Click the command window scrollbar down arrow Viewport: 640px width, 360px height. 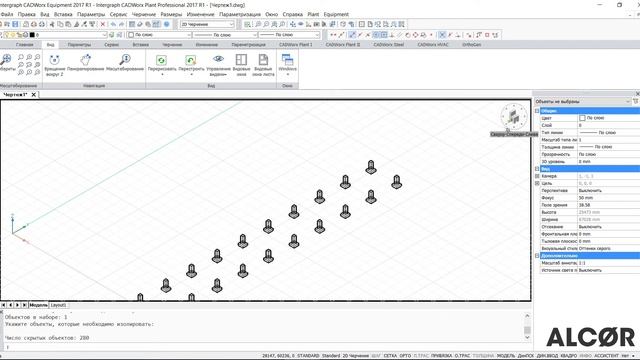(527, 337)
